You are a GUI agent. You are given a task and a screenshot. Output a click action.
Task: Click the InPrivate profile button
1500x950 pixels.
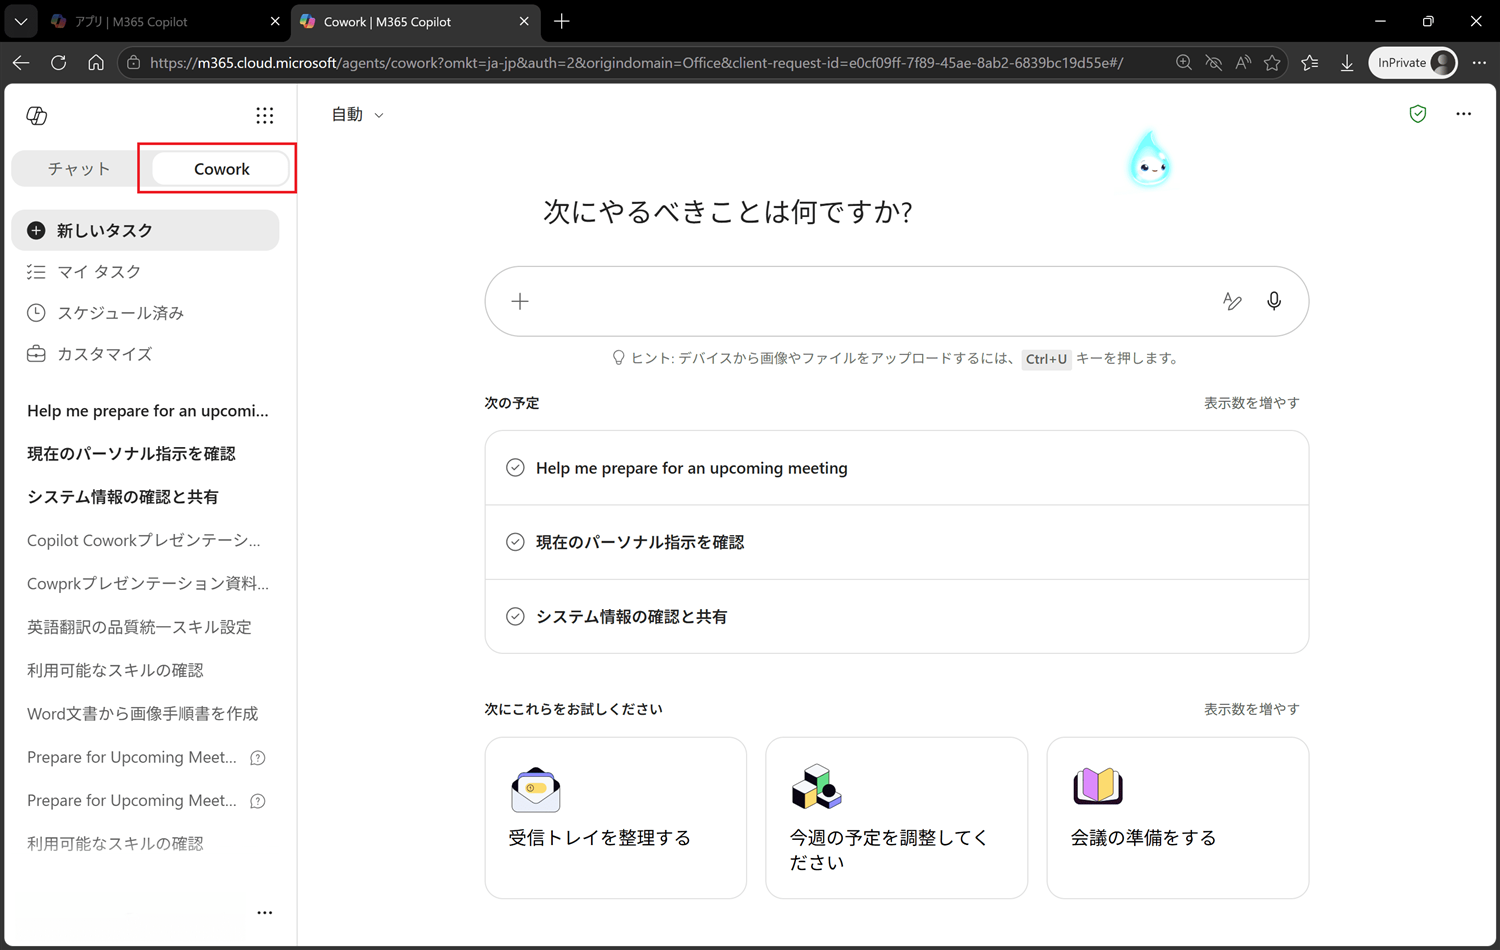click(x=1413, y=62)
